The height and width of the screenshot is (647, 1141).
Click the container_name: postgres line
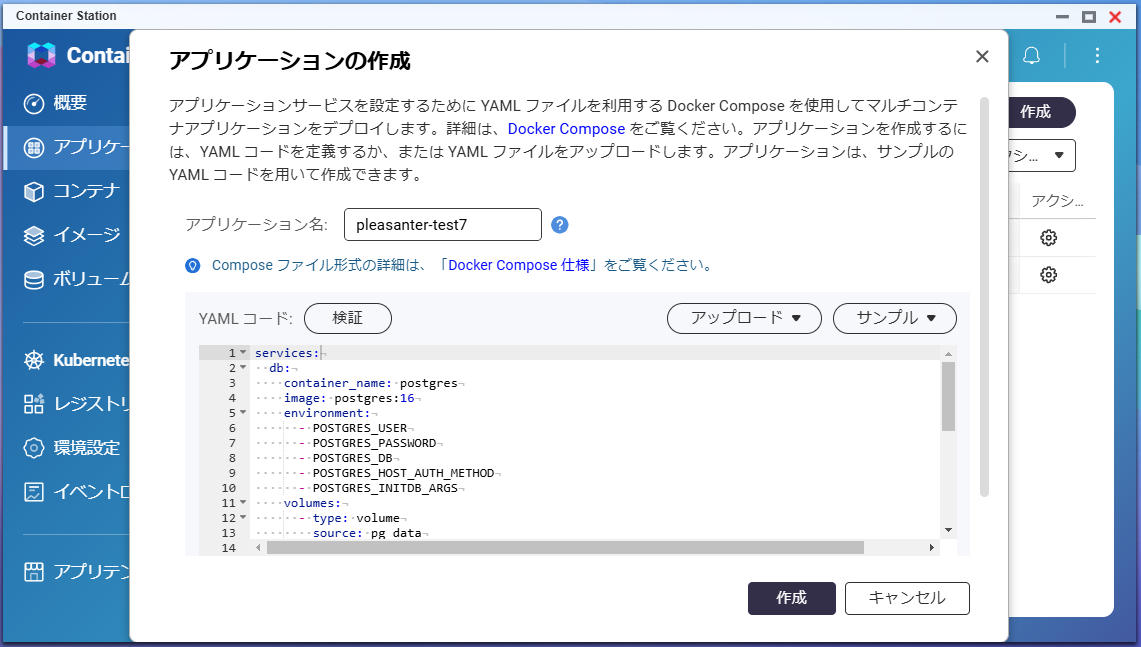pos(370,383)
